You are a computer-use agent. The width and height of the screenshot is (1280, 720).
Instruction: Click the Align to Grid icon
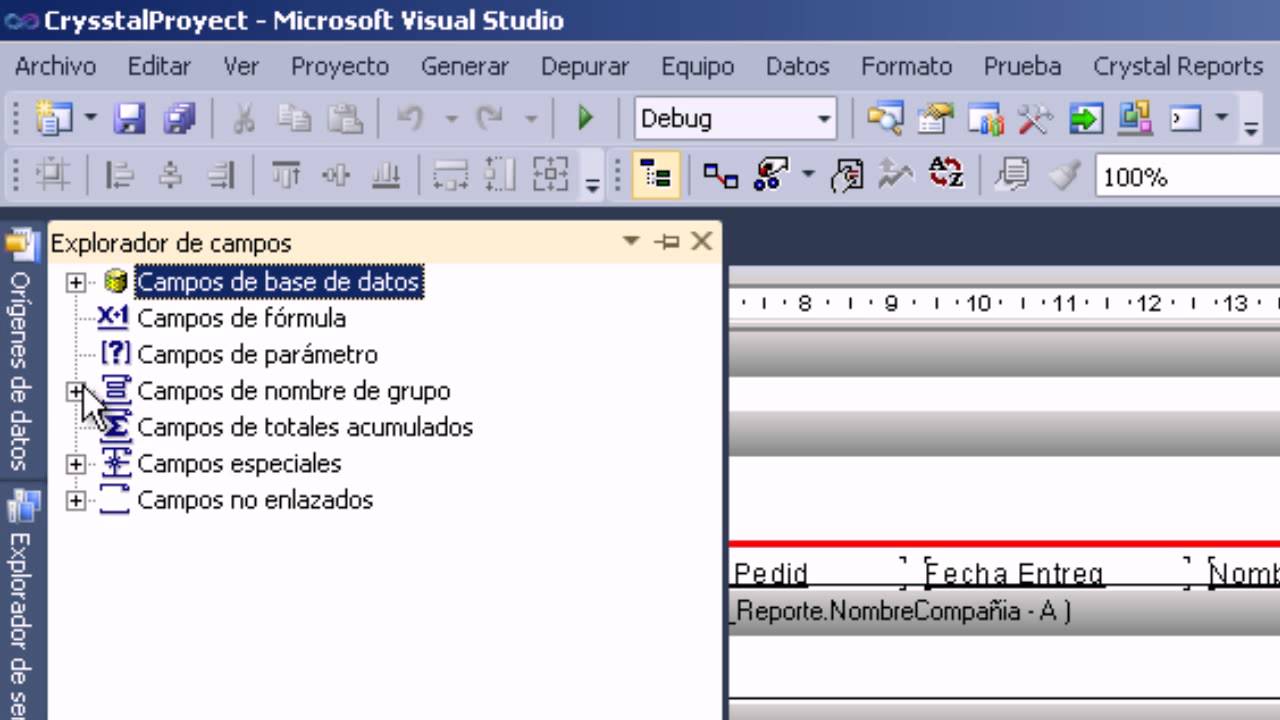(53, 176)
